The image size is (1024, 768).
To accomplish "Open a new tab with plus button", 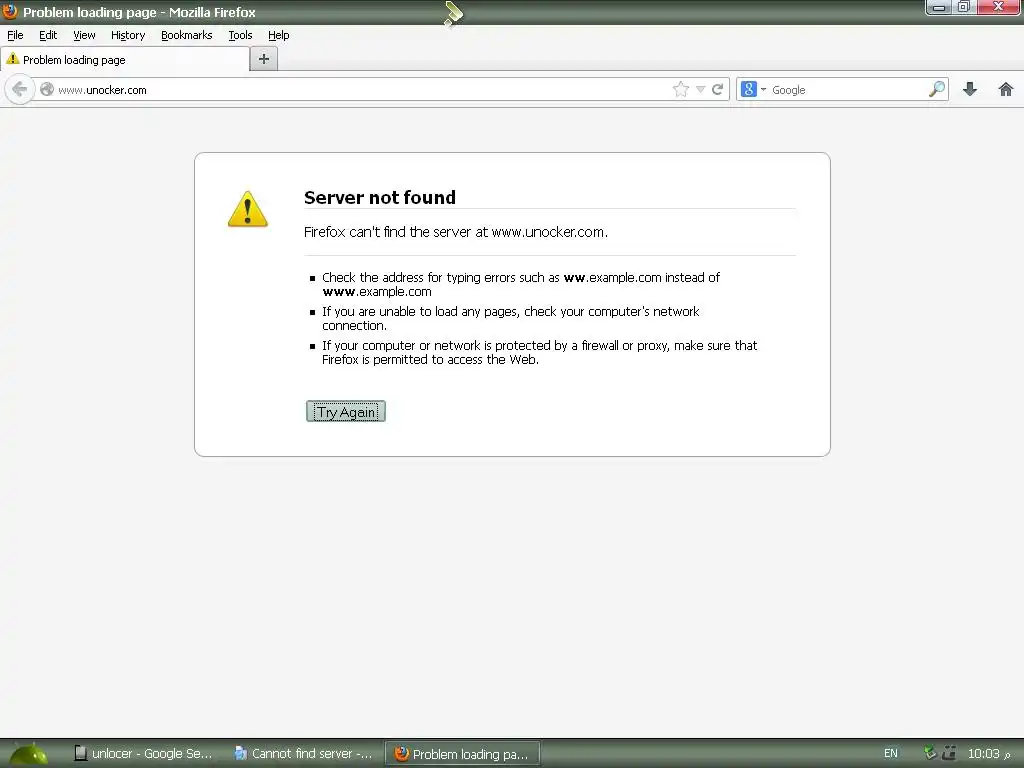I will (x=264, y=59).
